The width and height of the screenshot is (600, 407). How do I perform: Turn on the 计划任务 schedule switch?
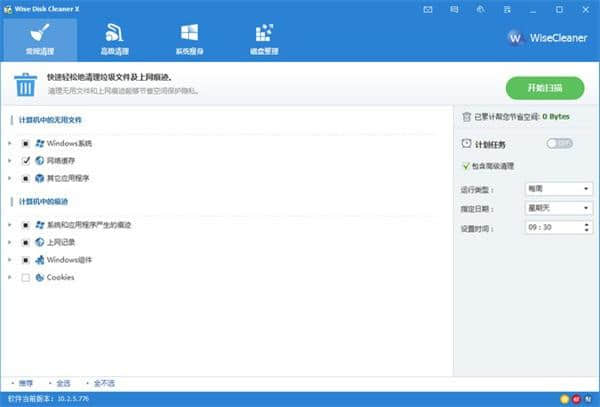(559, 144)
